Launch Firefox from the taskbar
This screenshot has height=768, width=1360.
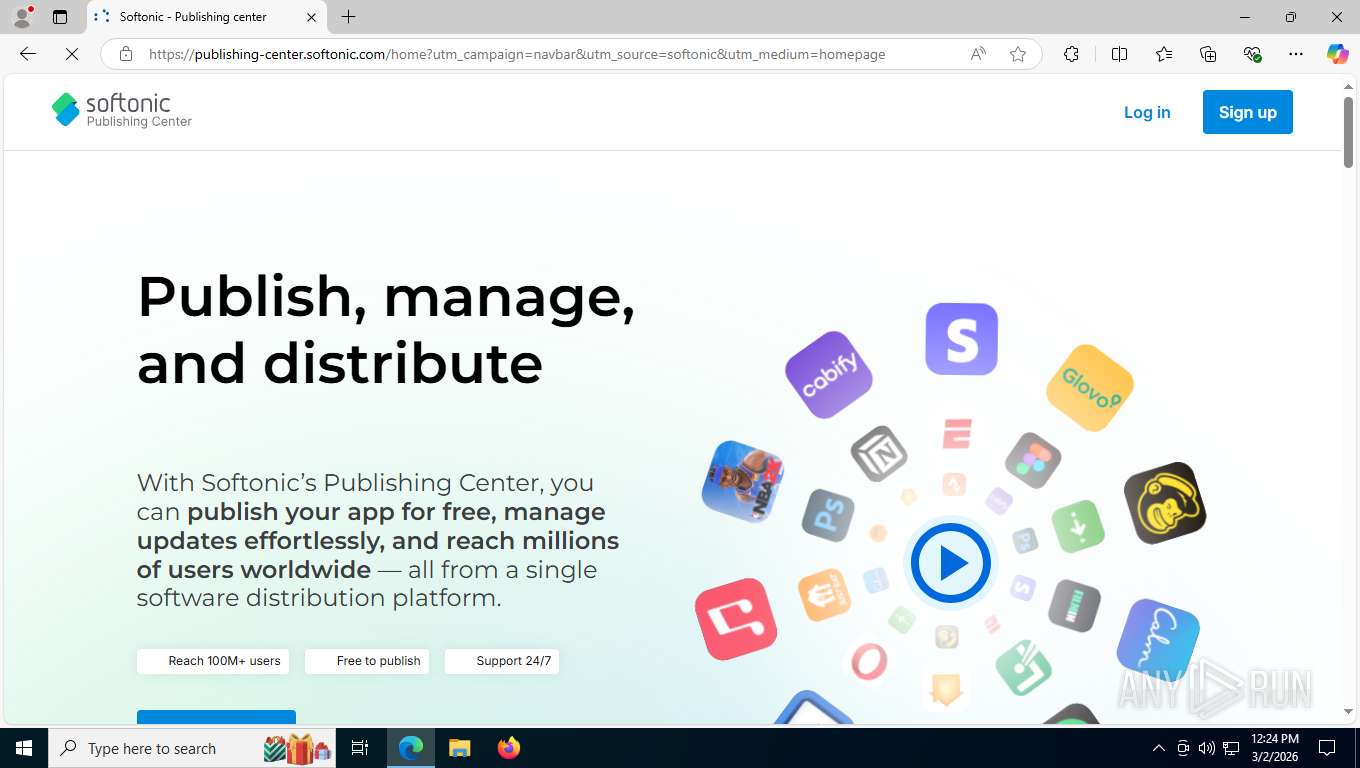click(x=509, y=748)
